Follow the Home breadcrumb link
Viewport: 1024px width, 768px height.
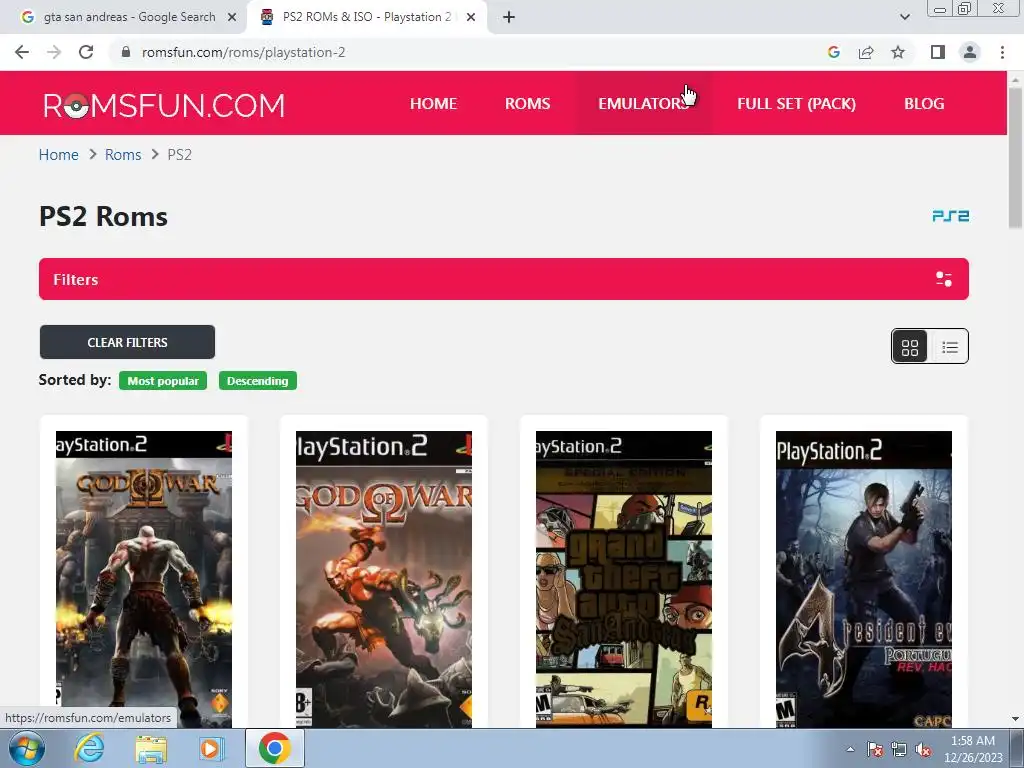tap(59, 155)
